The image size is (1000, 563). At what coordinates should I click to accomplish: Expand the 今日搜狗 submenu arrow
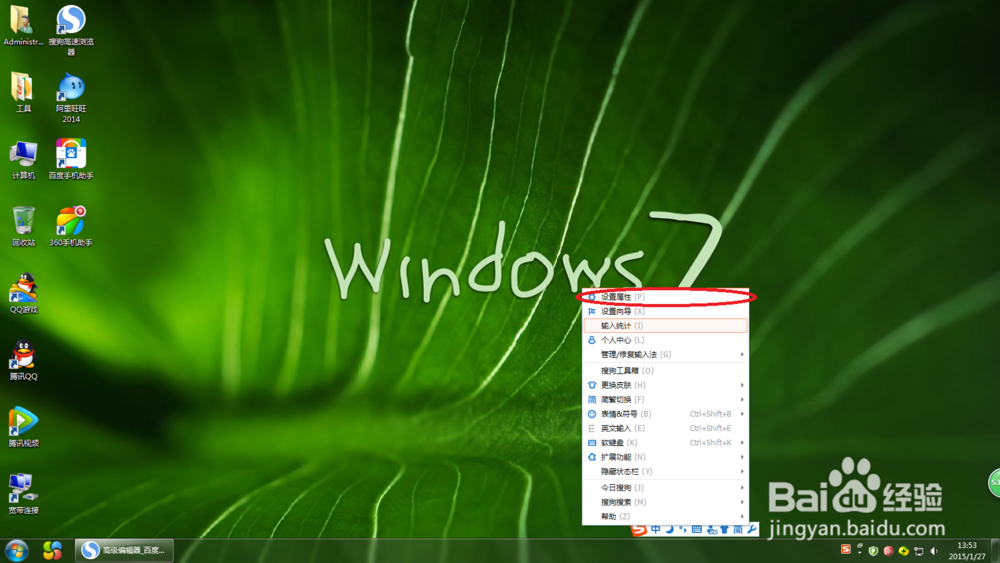[742, 488]
